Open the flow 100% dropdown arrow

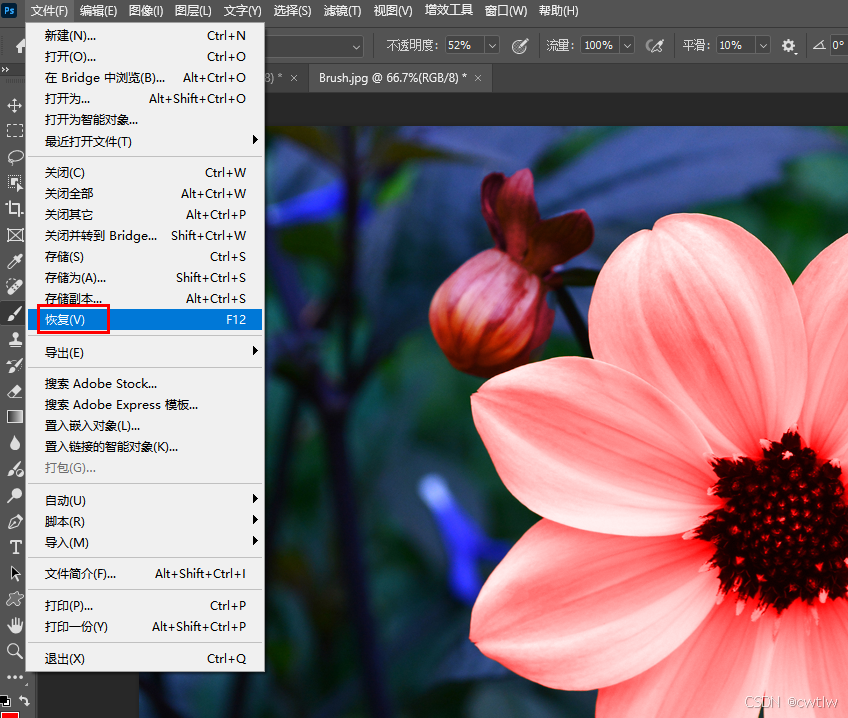click(627, 46)
